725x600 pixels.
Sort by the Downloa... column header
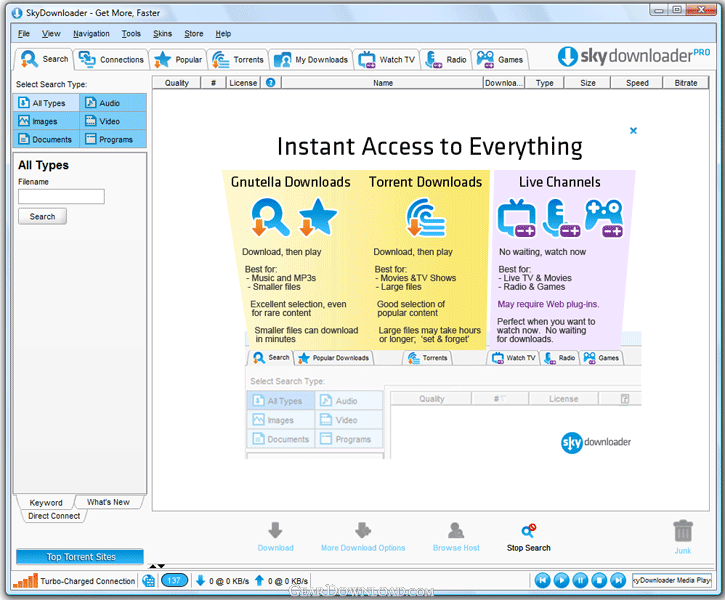click(504, 83)
